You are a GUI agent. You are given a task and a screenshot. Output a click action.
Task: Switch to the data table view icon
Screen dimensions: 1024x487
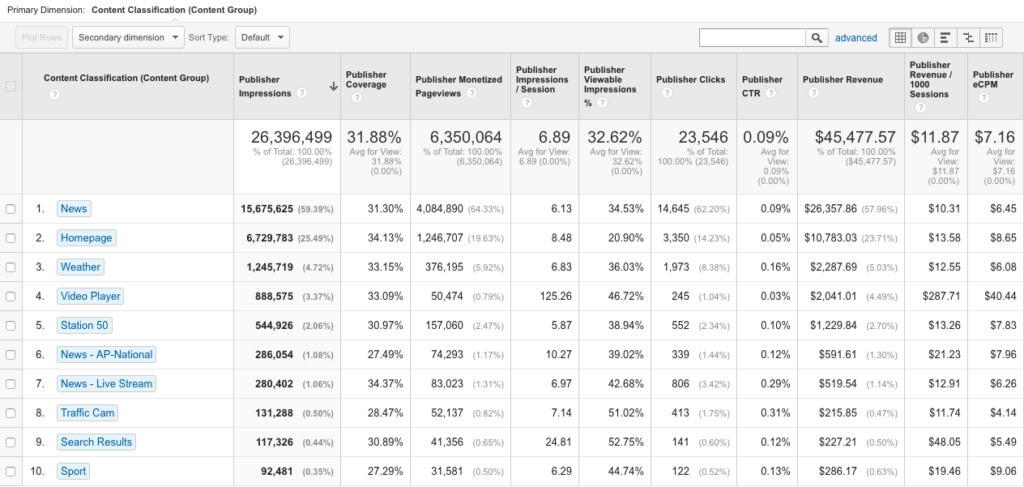point(900,38)
